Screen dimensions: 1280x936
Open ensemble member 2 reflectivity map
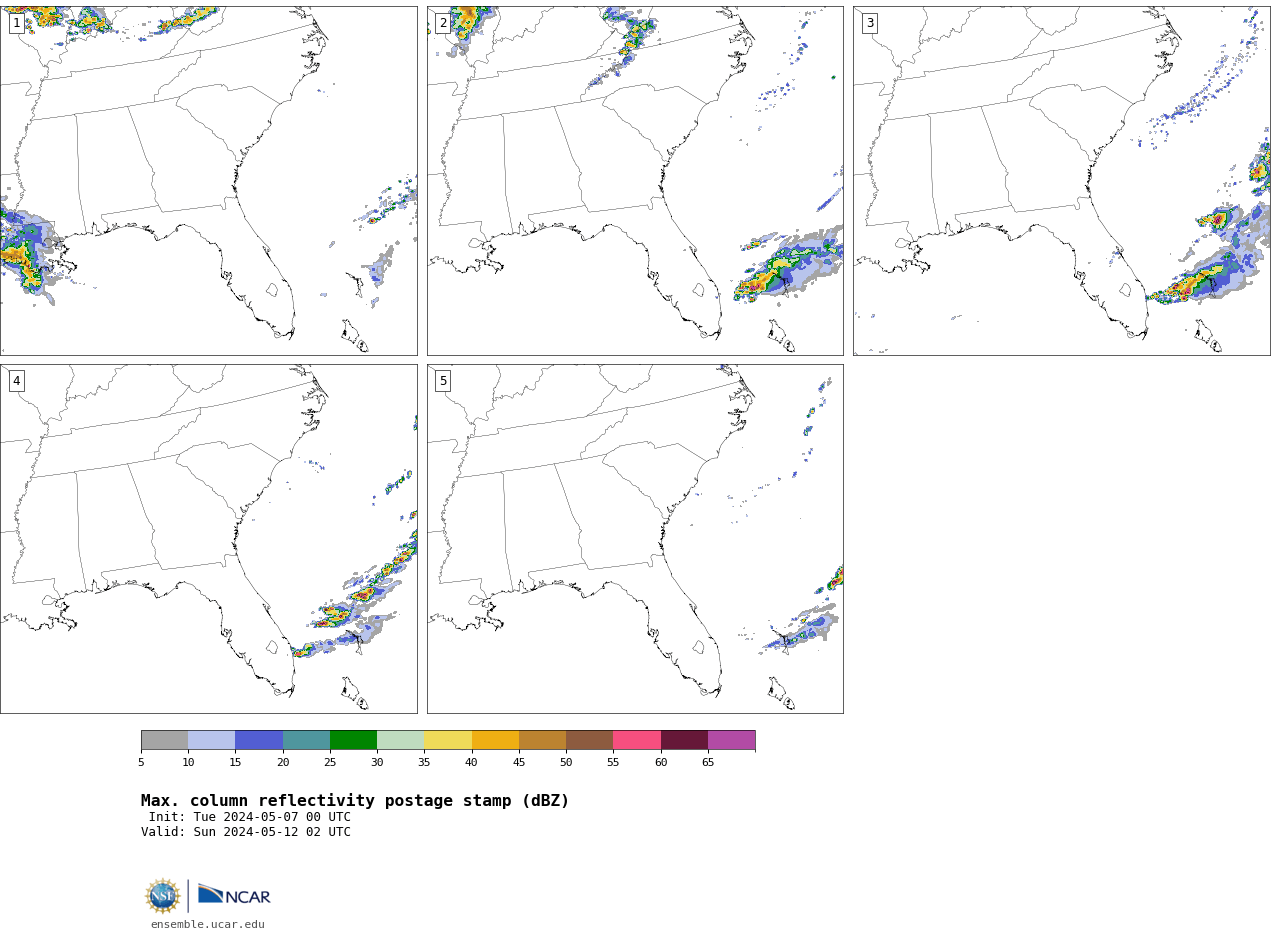(635, 181)
